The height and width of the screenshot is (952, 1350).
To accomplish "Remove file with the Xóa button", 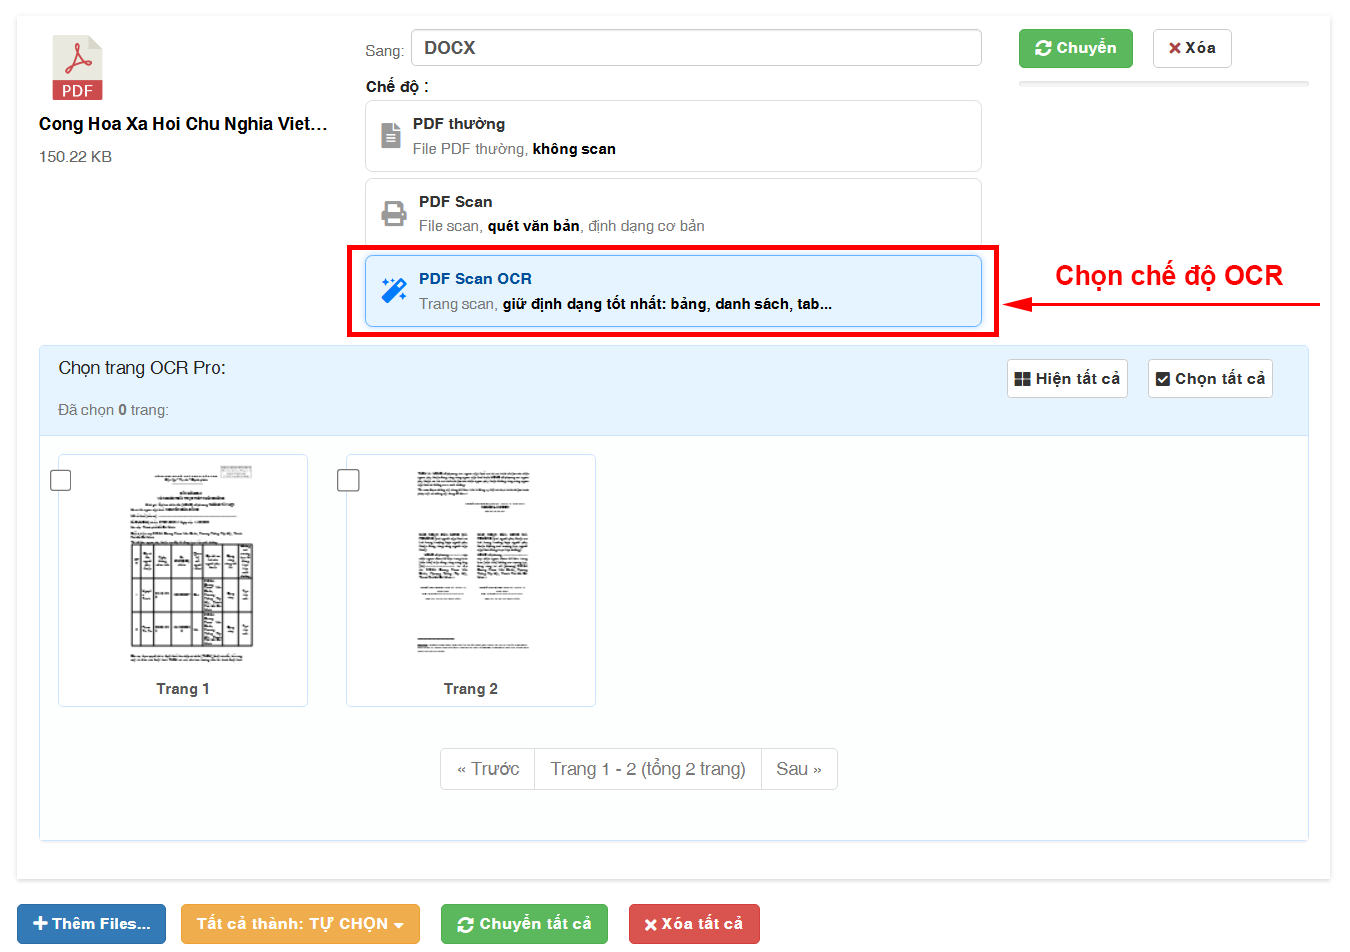I will (x=1191, y=48).
